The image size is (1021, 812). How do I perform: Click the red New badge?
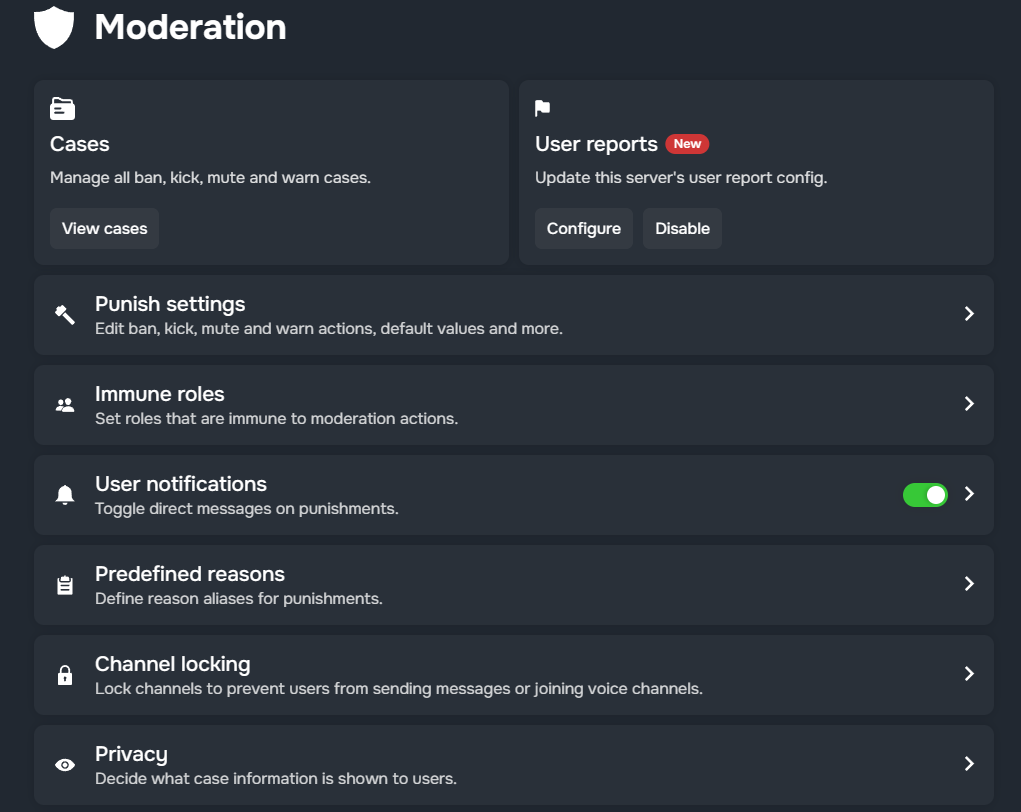[x=687, y=144]
